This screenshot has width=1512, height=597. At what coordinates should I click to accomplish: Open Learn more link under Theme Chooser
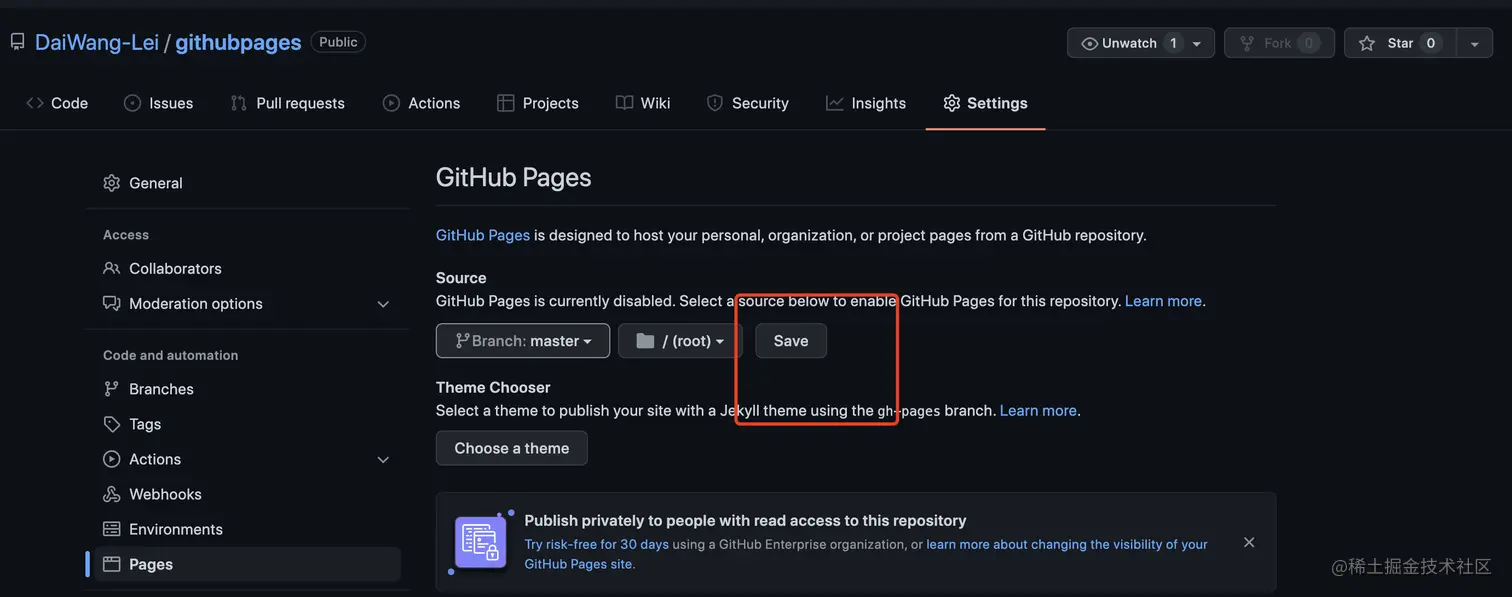[x=1038, y=411]
